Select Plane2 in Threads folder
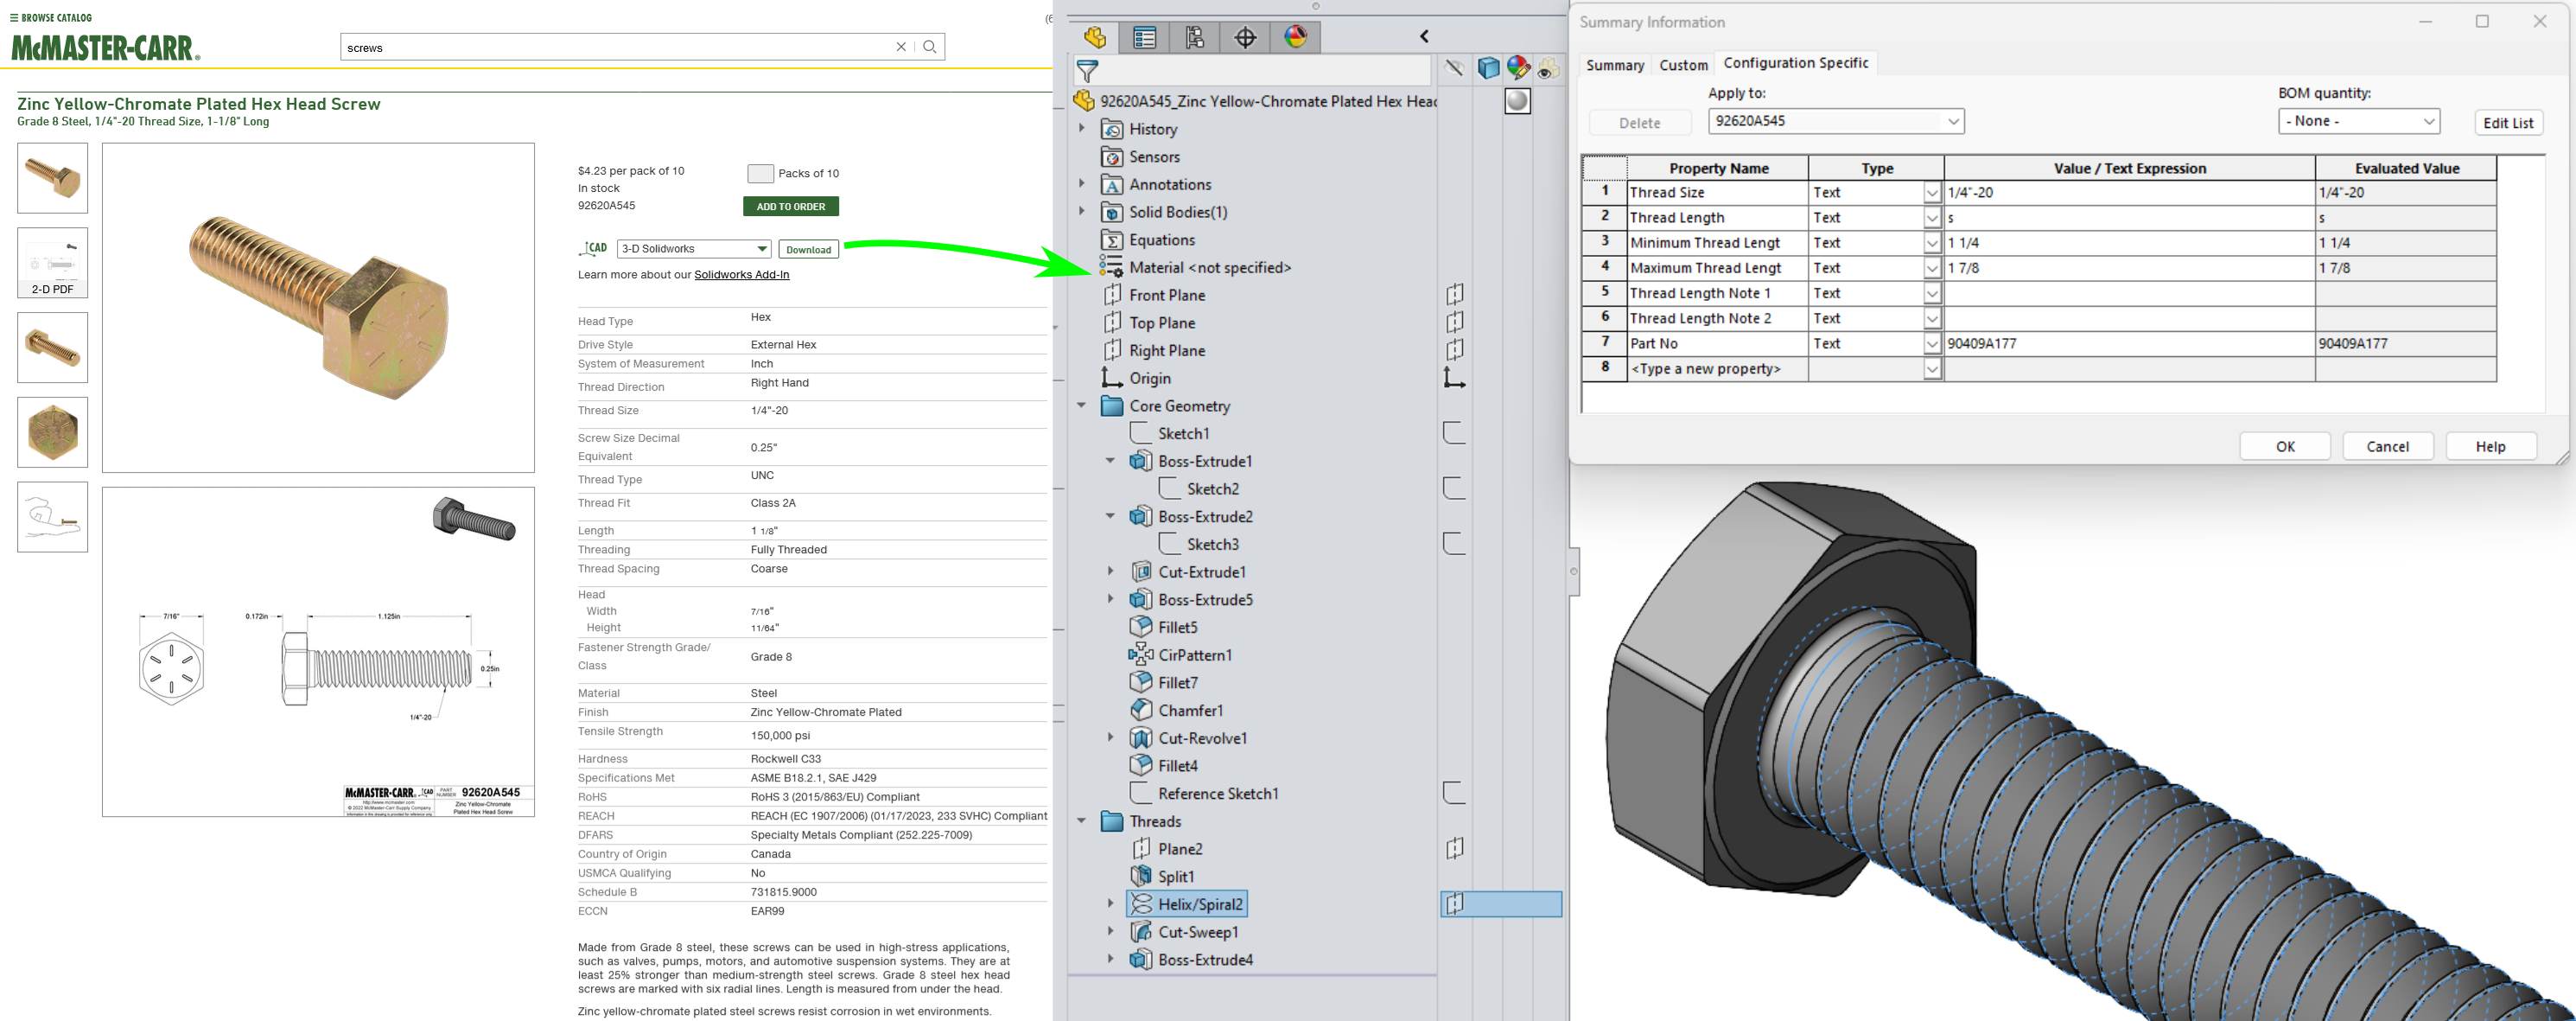This screenshot has width=2576, height=1021. pos(1179,849)
